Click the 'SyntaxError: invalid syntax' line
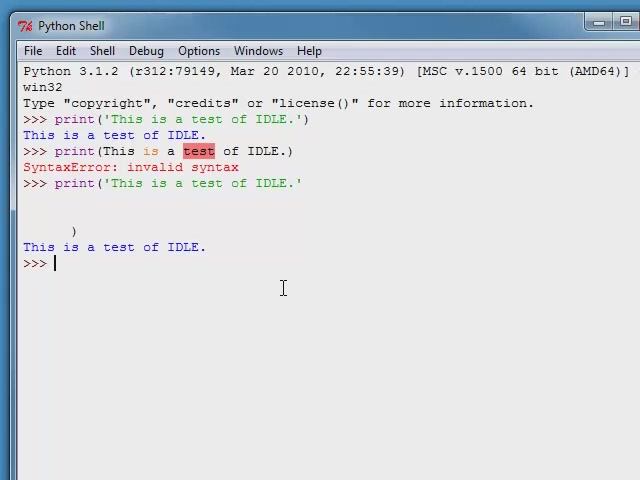This screenshot has height=480, width=640. 131,167
